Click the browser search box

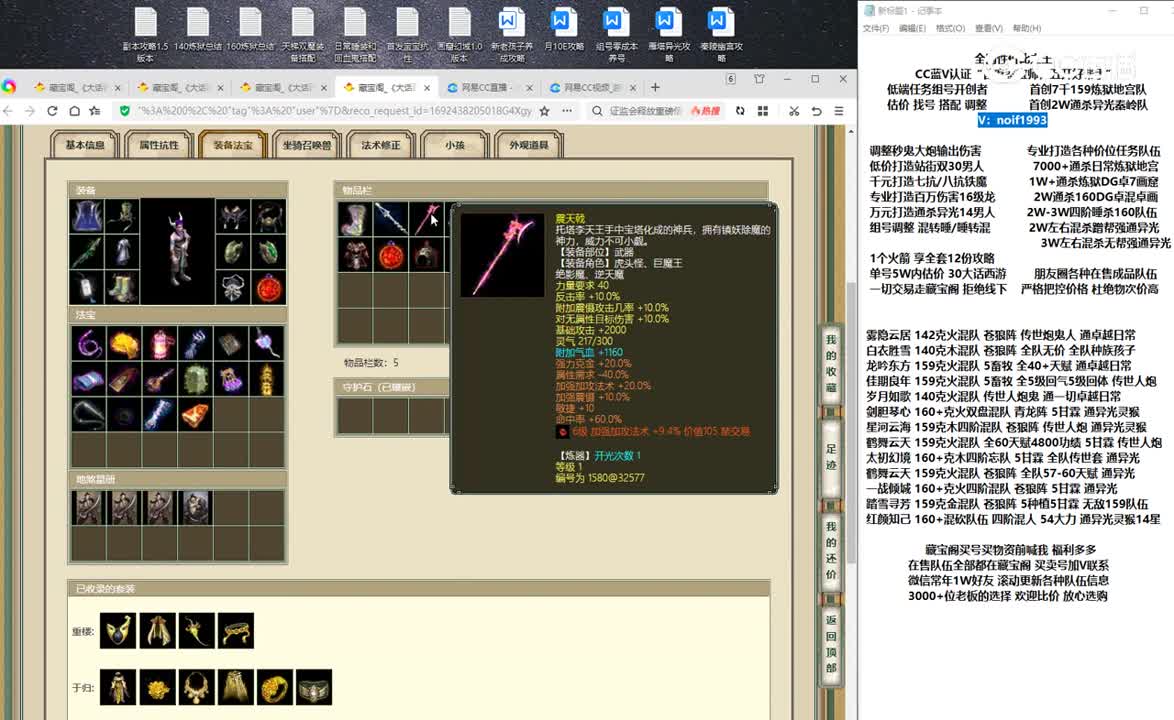[644, 111]
